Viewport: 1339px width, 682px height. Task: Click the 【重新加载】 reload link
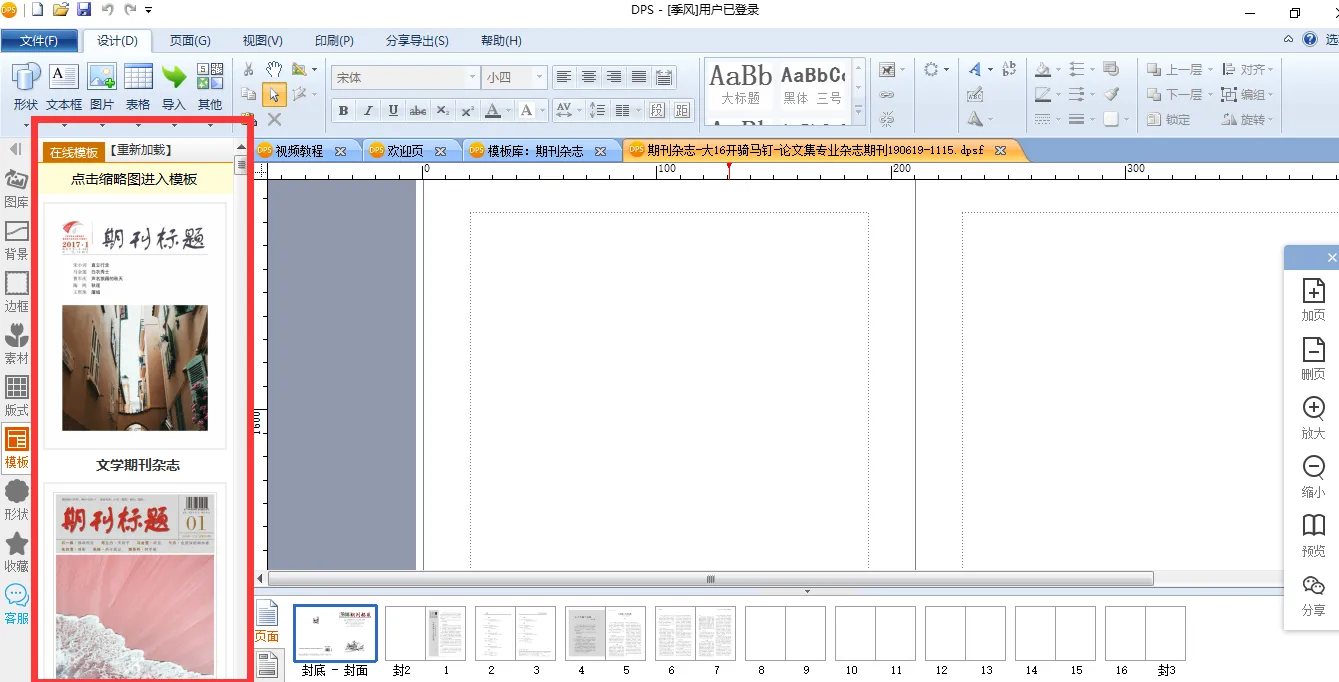141,150
